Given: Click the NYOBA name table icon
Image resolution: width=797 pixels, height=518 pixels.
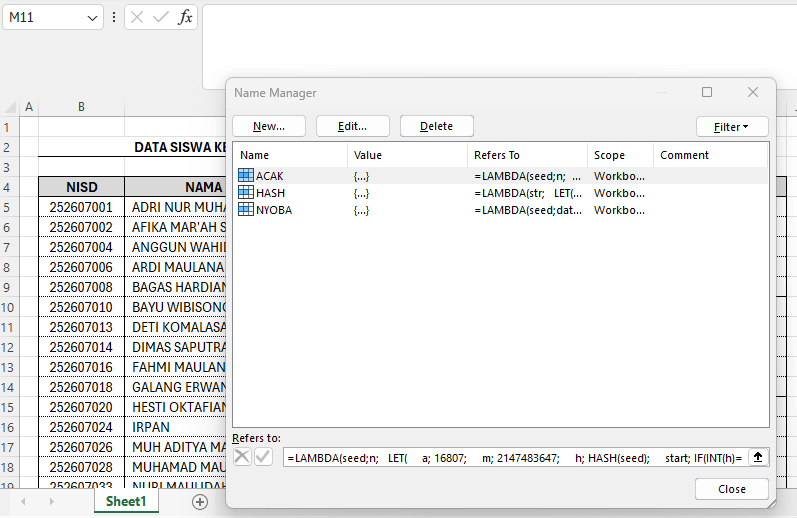Looking at the screenshot, I should (246, 209).
